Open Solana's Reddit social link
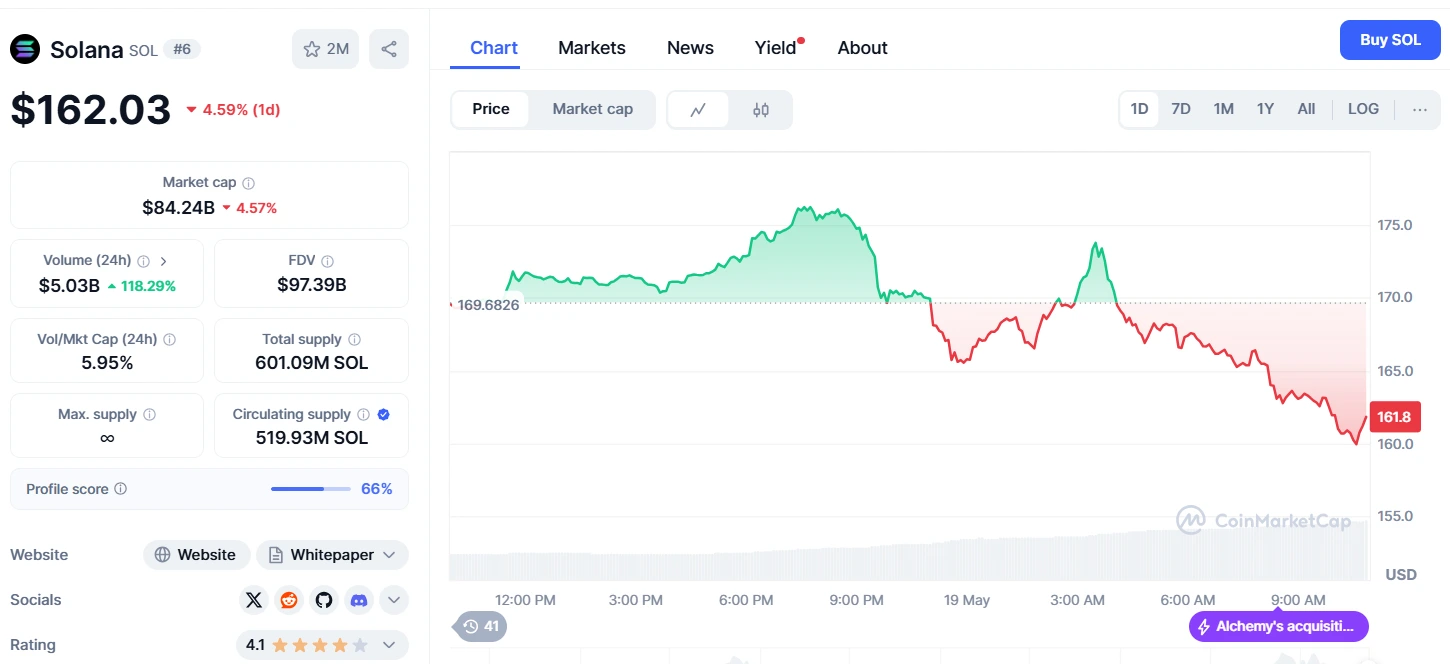The width and height of the screenshot is (1450, 664). (289, 600)
